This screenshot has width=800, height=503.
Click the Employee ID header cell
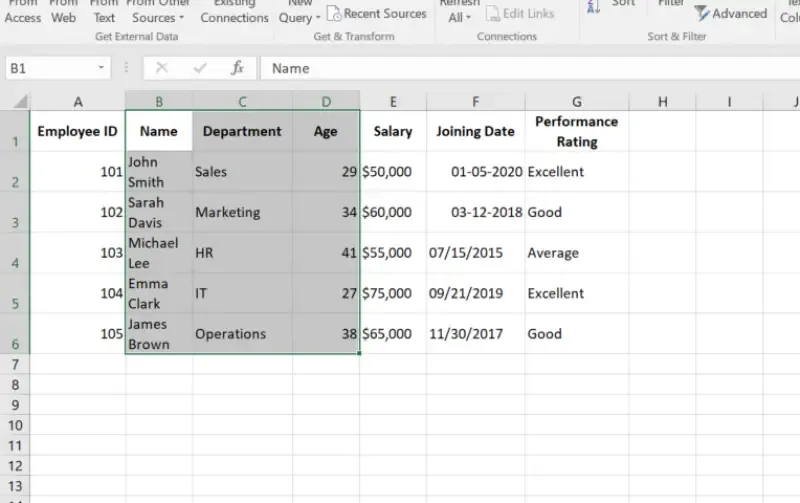coord(78,131)
